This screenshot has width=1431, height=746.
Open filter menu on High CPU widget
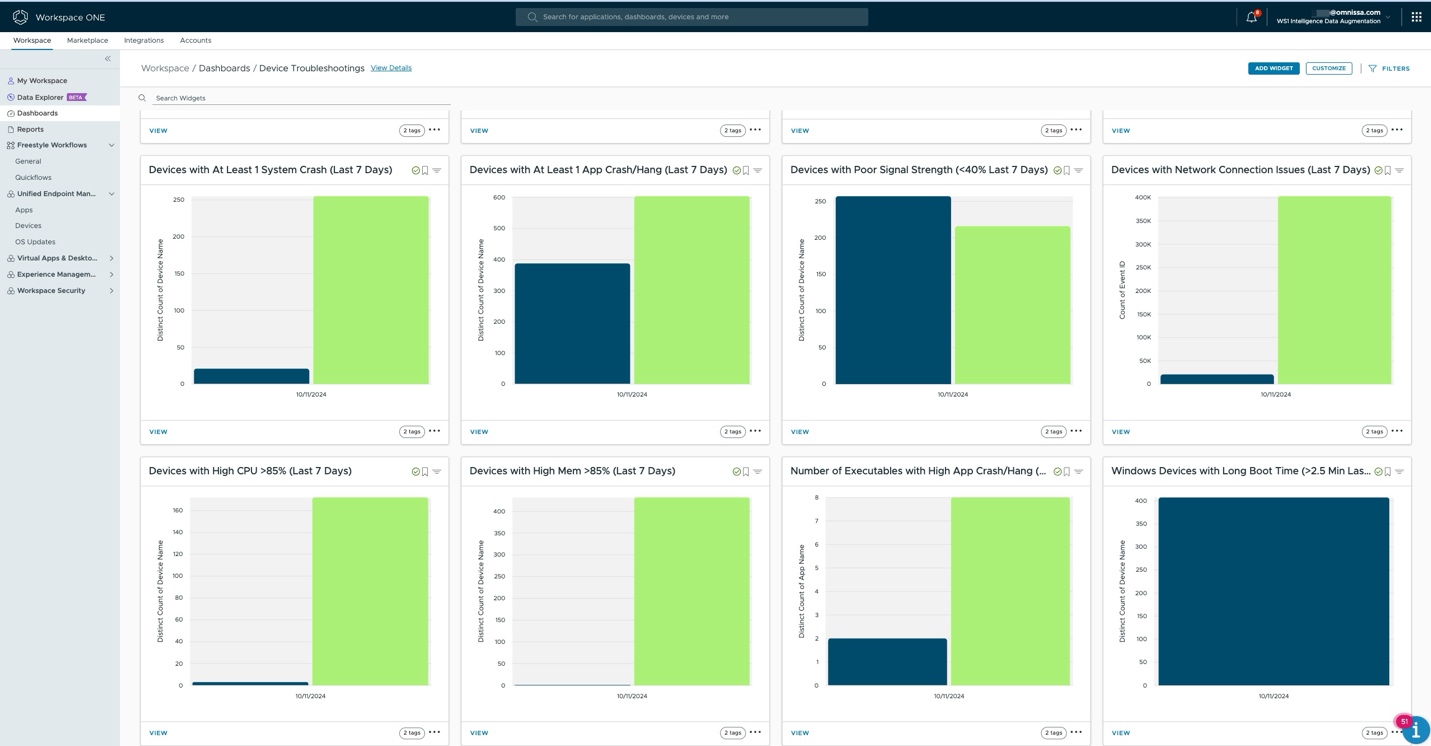tap(437, 472)
